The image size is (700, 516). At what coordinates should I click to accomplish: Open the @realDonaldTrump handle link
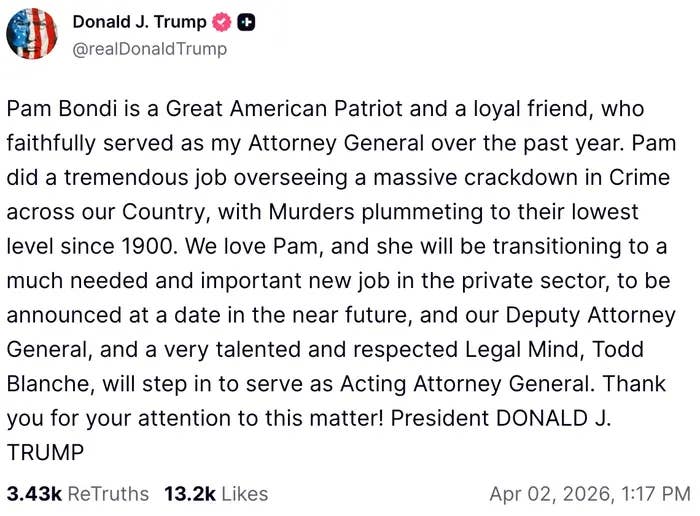point(149,48)
